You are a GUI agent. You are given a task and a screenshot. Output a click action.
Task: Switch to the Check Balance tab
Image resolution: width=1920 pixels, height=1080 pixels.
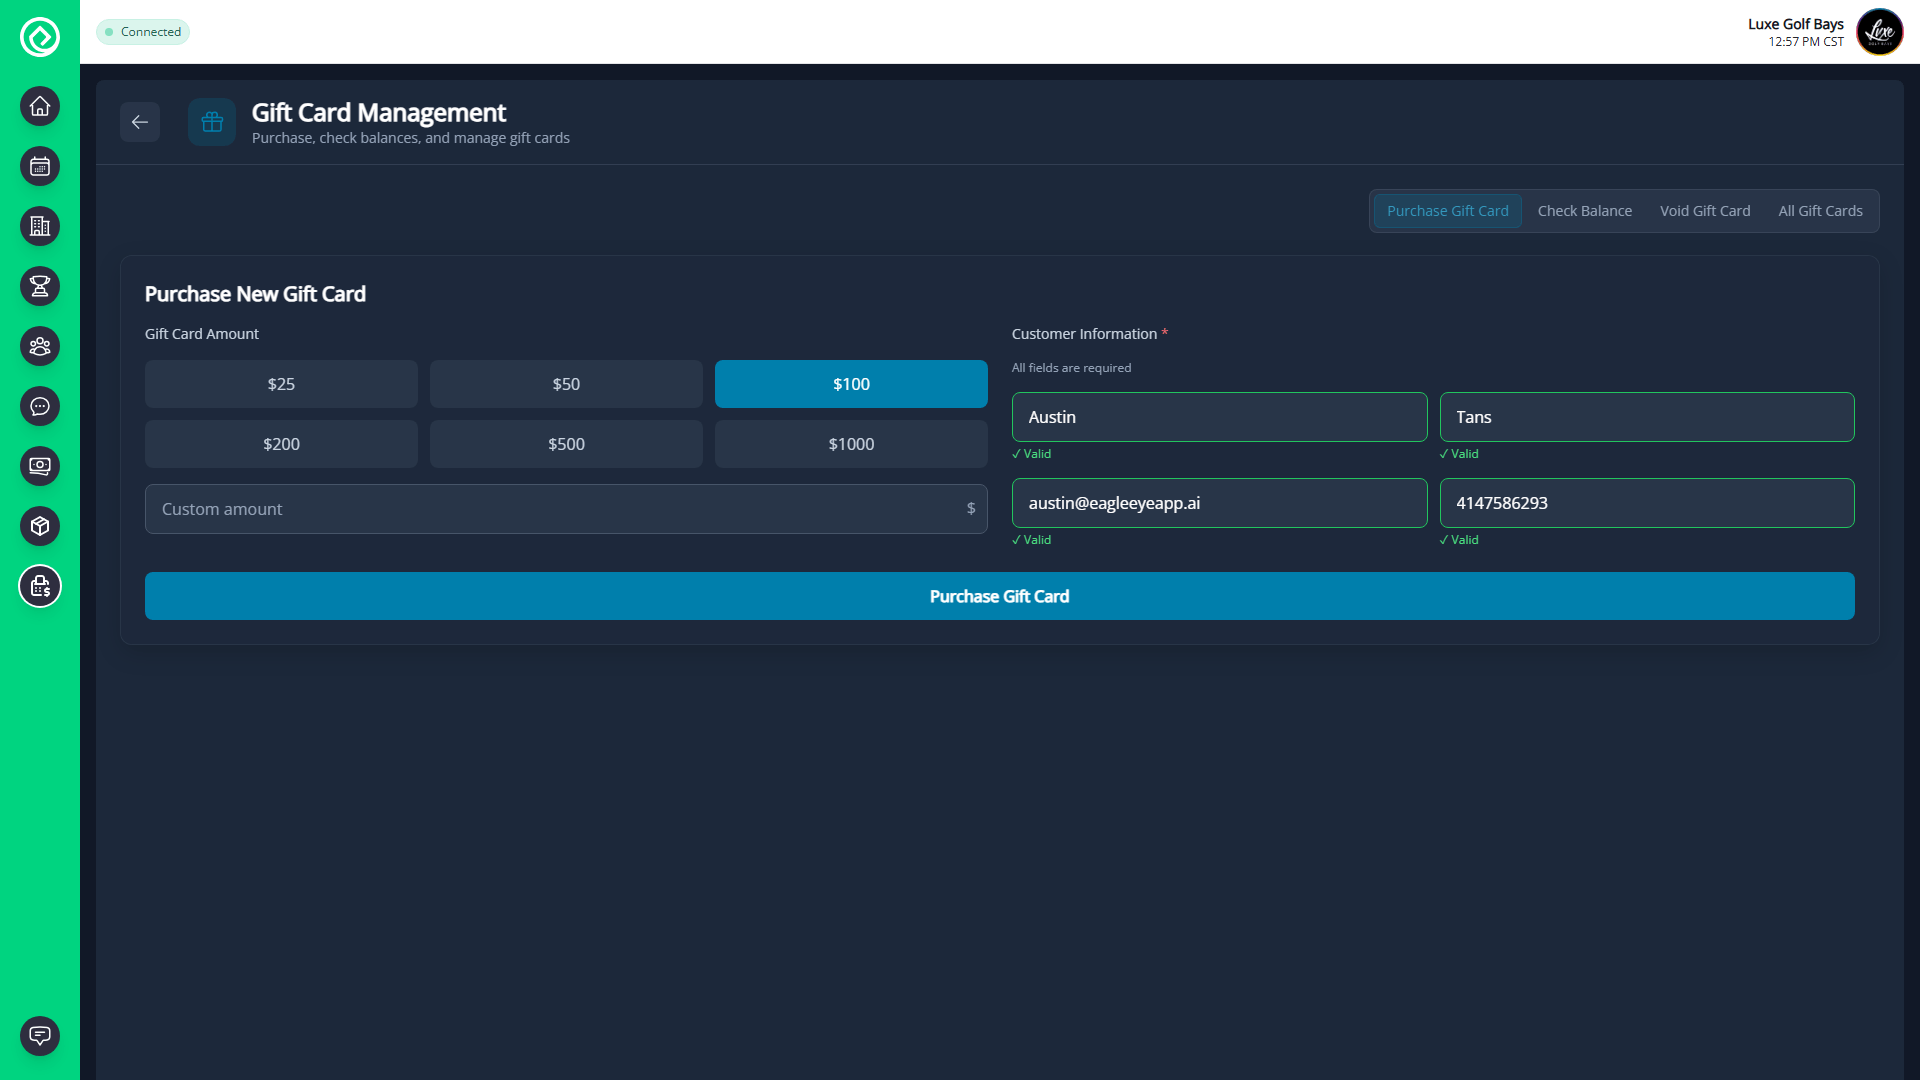[x=1584, y=211]
